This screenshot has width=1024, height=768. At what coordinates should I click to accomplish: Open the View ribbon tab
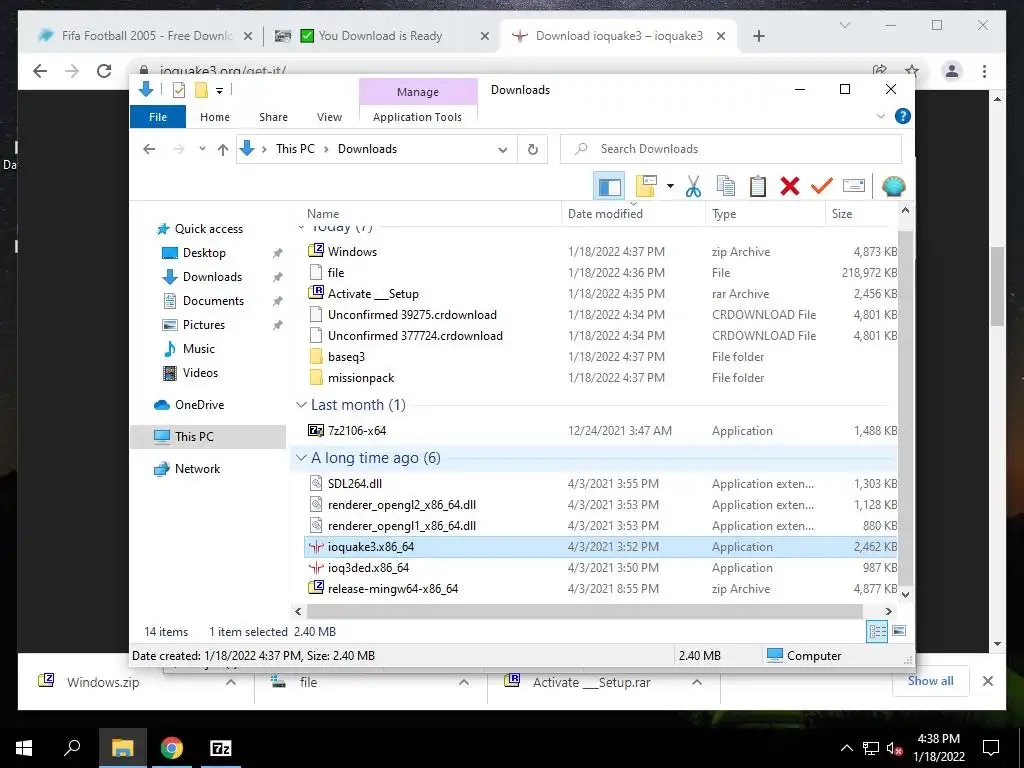(329, 117)
